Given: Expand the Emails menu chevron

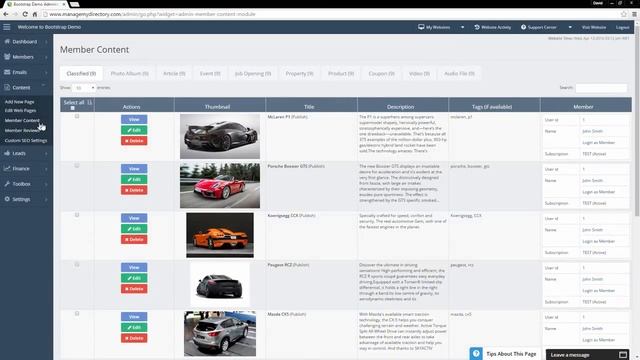Looking at the screenshot, I should pos(46,73).
